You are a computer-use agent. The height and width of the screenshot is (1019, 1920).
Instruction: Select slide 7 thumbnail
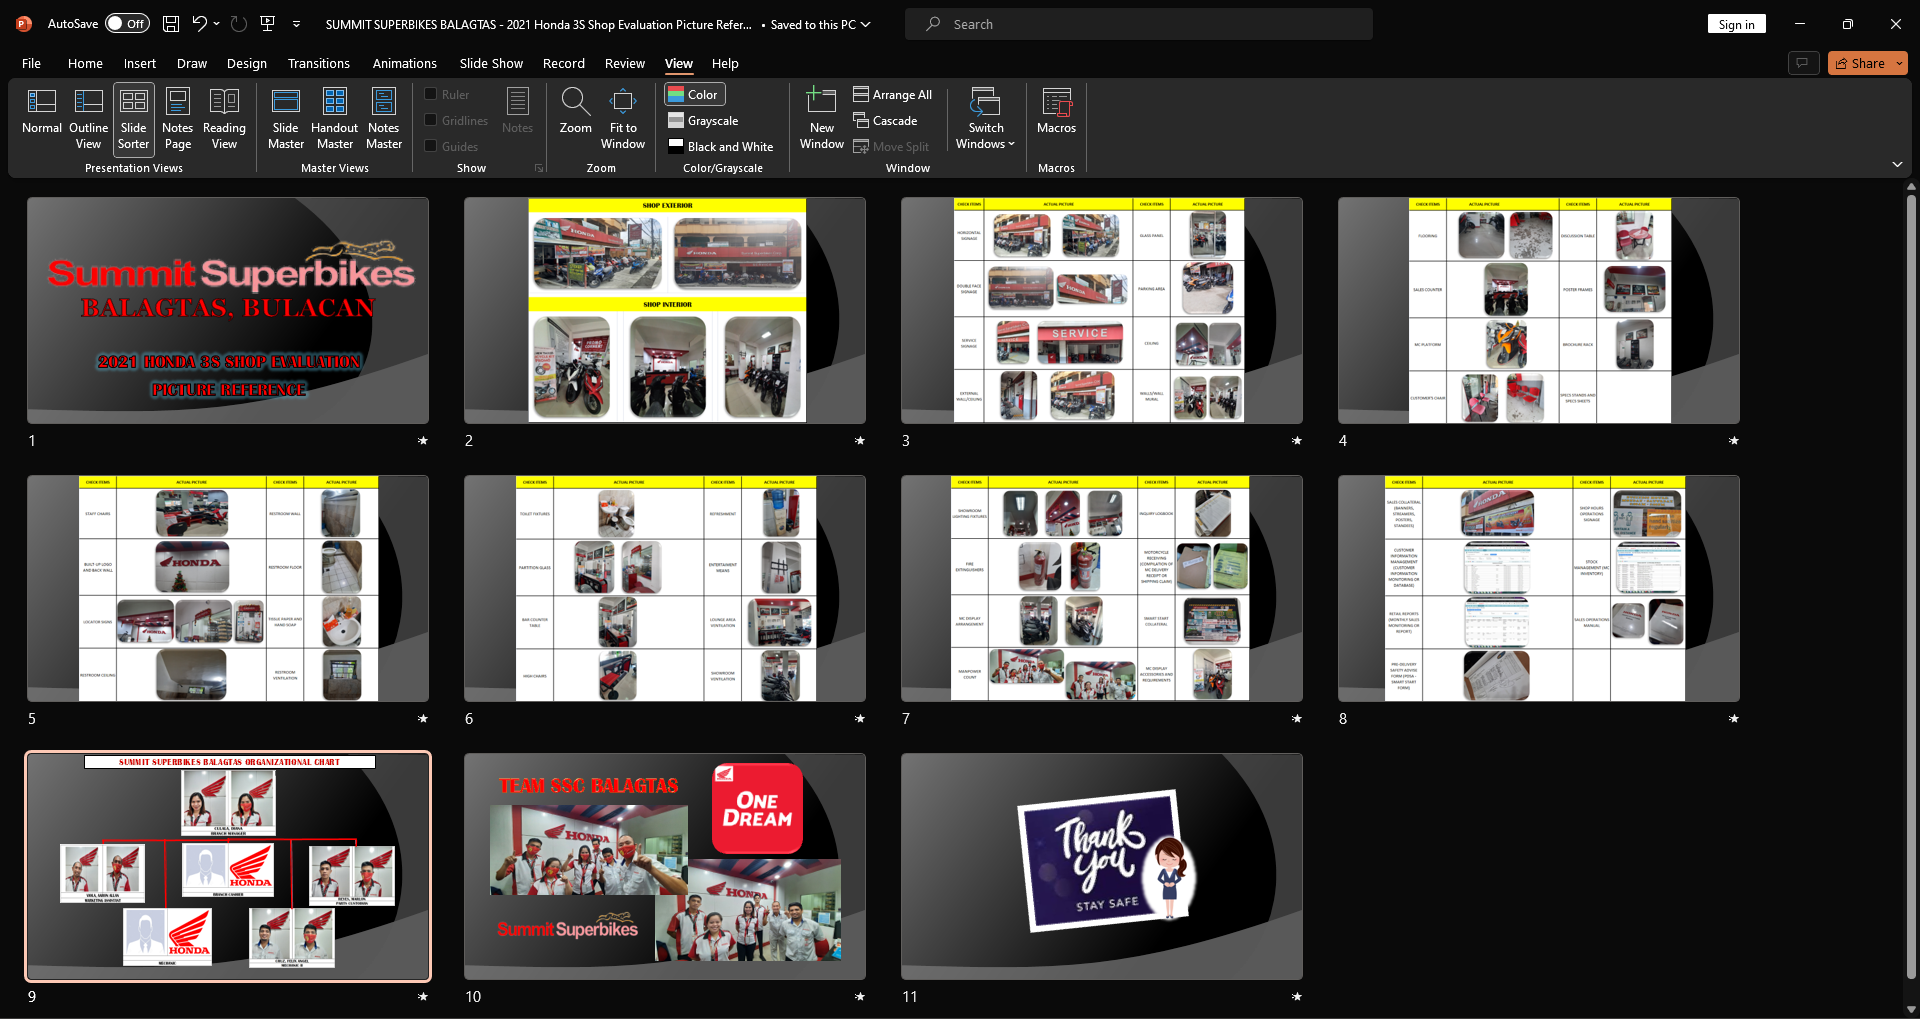[1102, 588]
